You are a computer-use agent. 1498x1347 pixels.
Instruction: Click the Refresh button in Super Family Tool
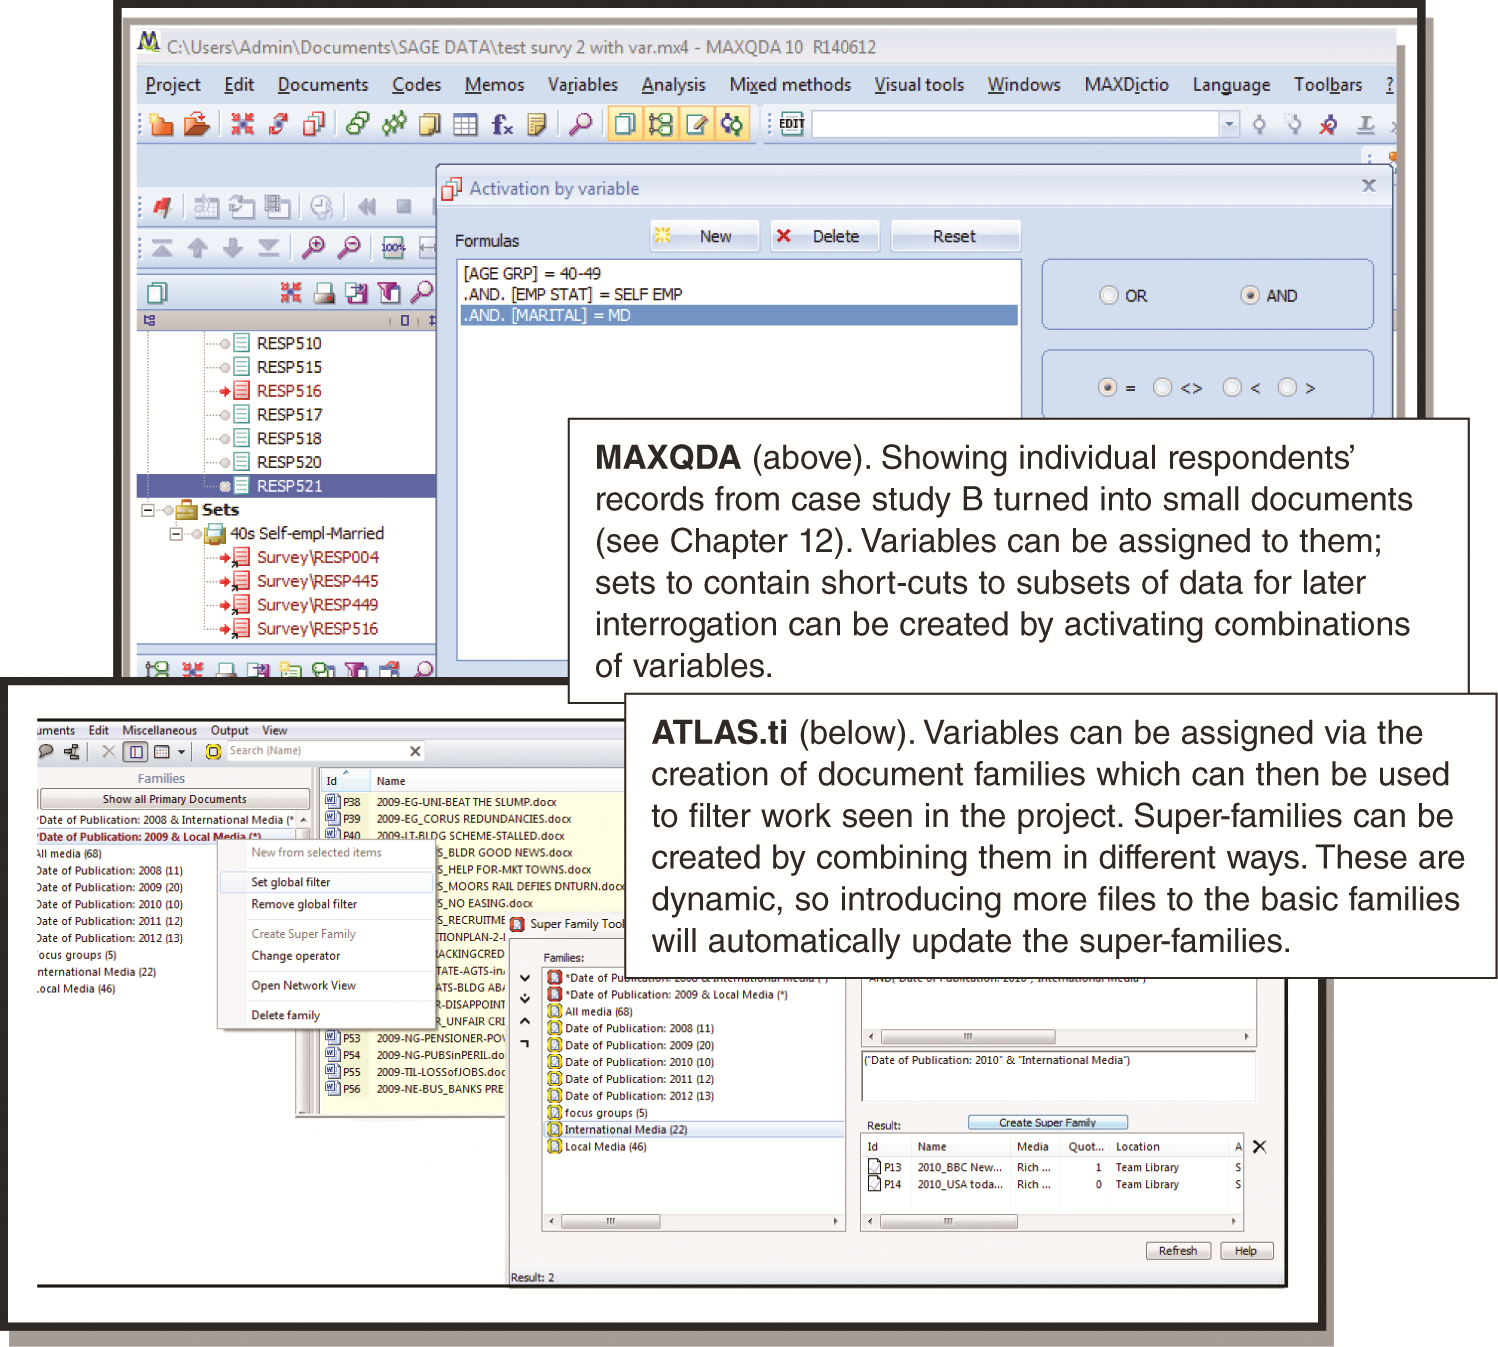(x=1178, y=1251)
